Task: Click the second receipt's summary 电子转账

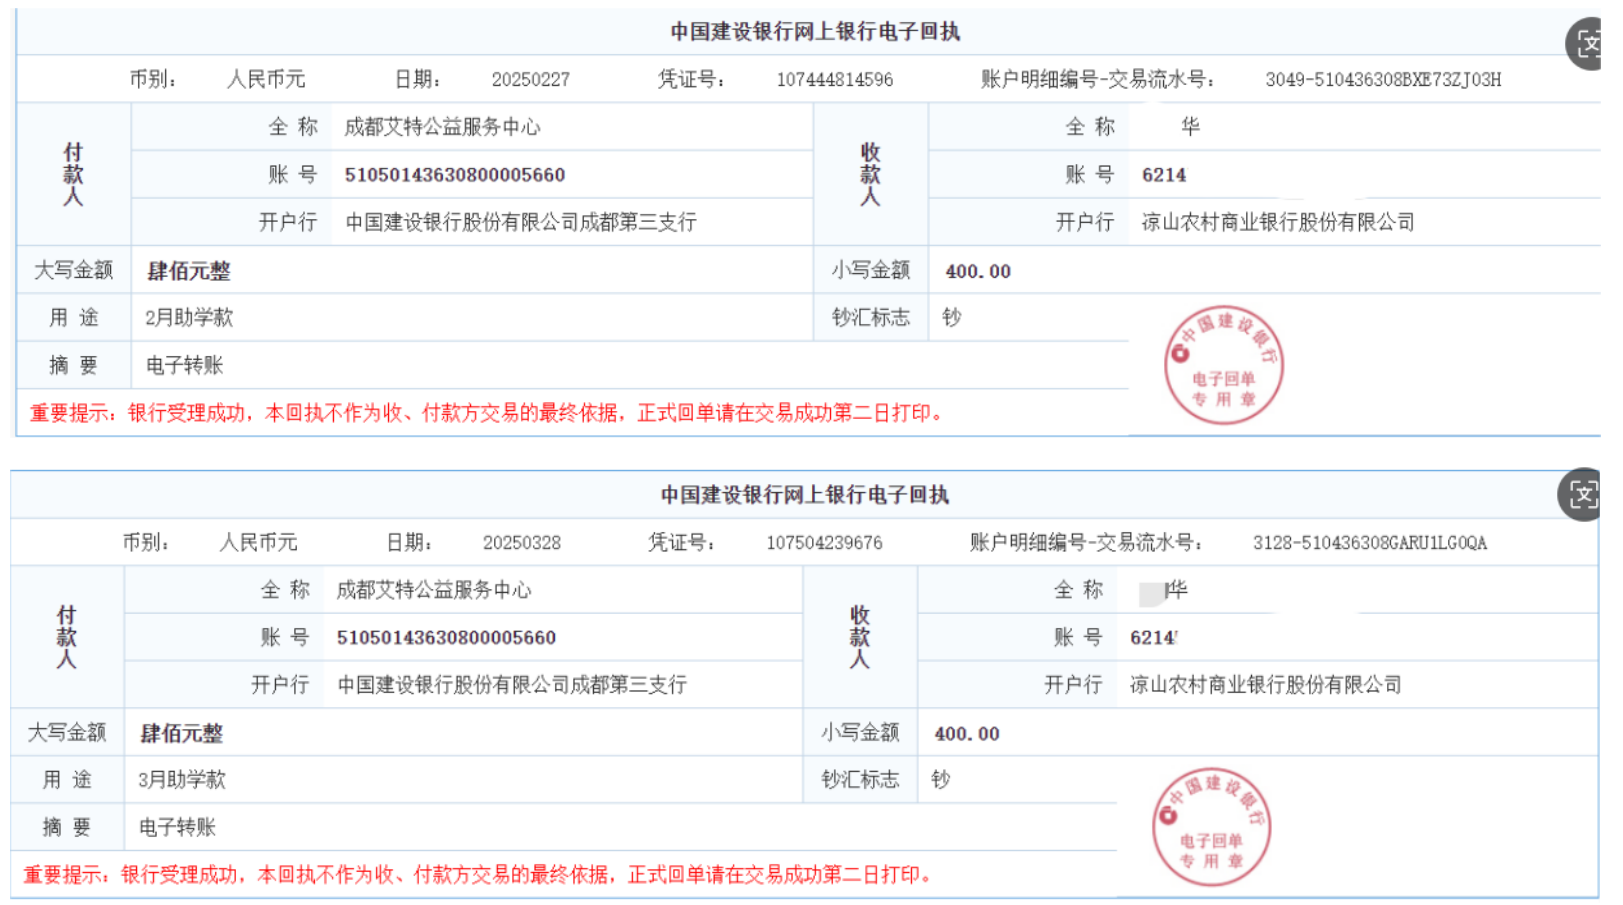Action: pyautogui.click(x=177, y=828)
